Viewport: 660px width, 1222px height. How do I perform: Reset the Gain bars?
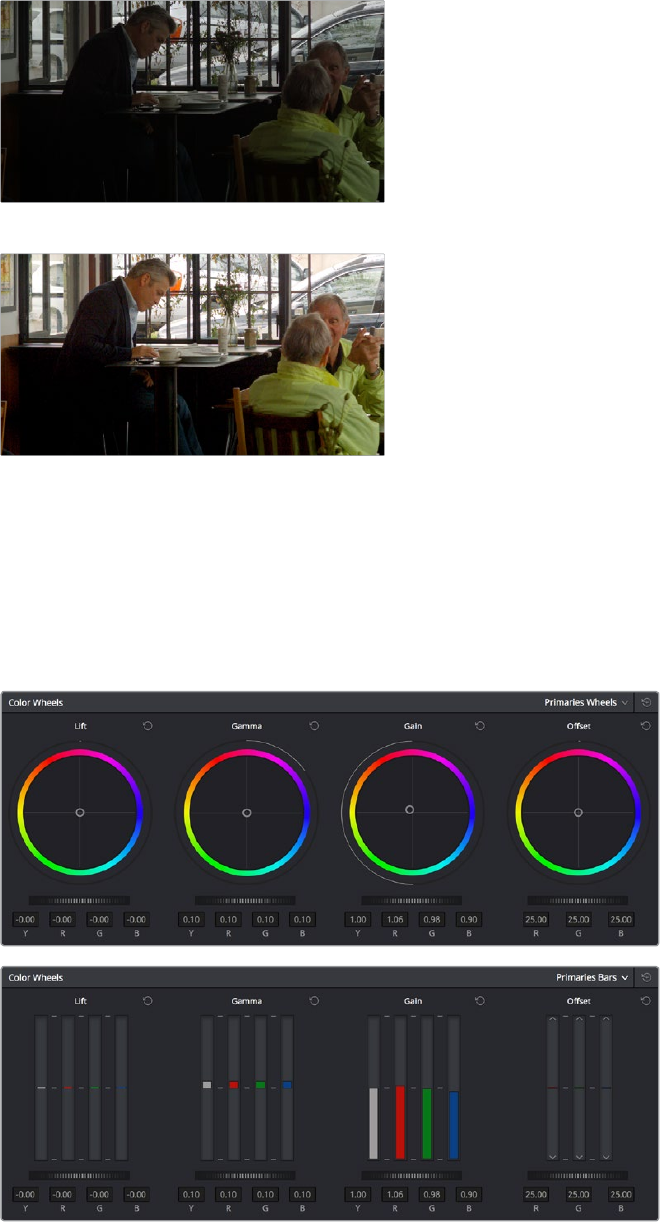(x=480, y=1000)
